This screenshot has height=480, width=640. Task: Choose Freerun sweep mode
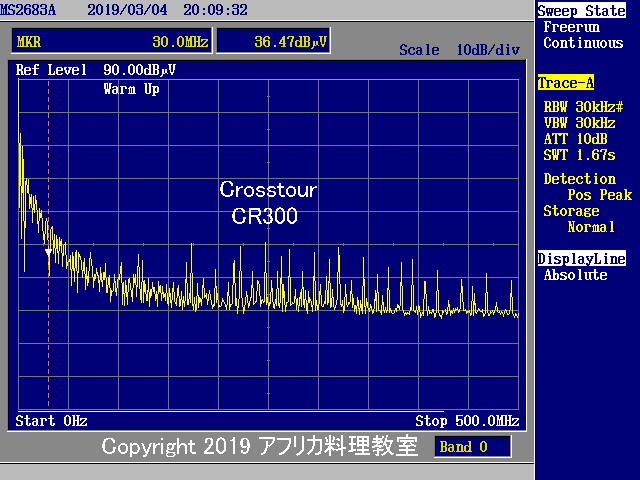[x=571, y=27]
